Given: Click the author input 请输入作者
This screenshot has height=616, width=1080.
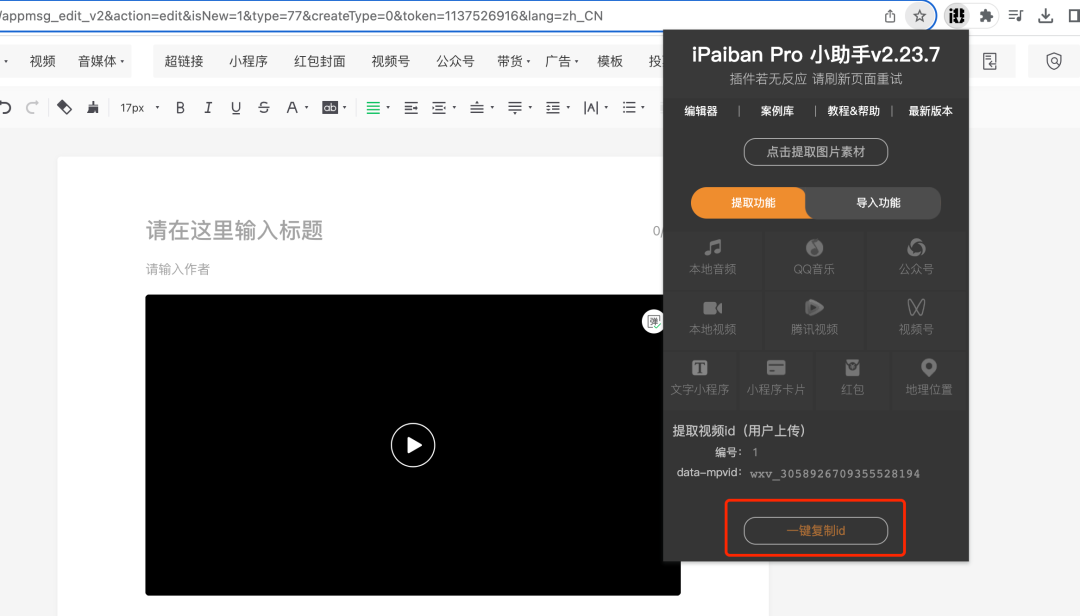Looking at the screenshot, I should [x=178, y=269].
